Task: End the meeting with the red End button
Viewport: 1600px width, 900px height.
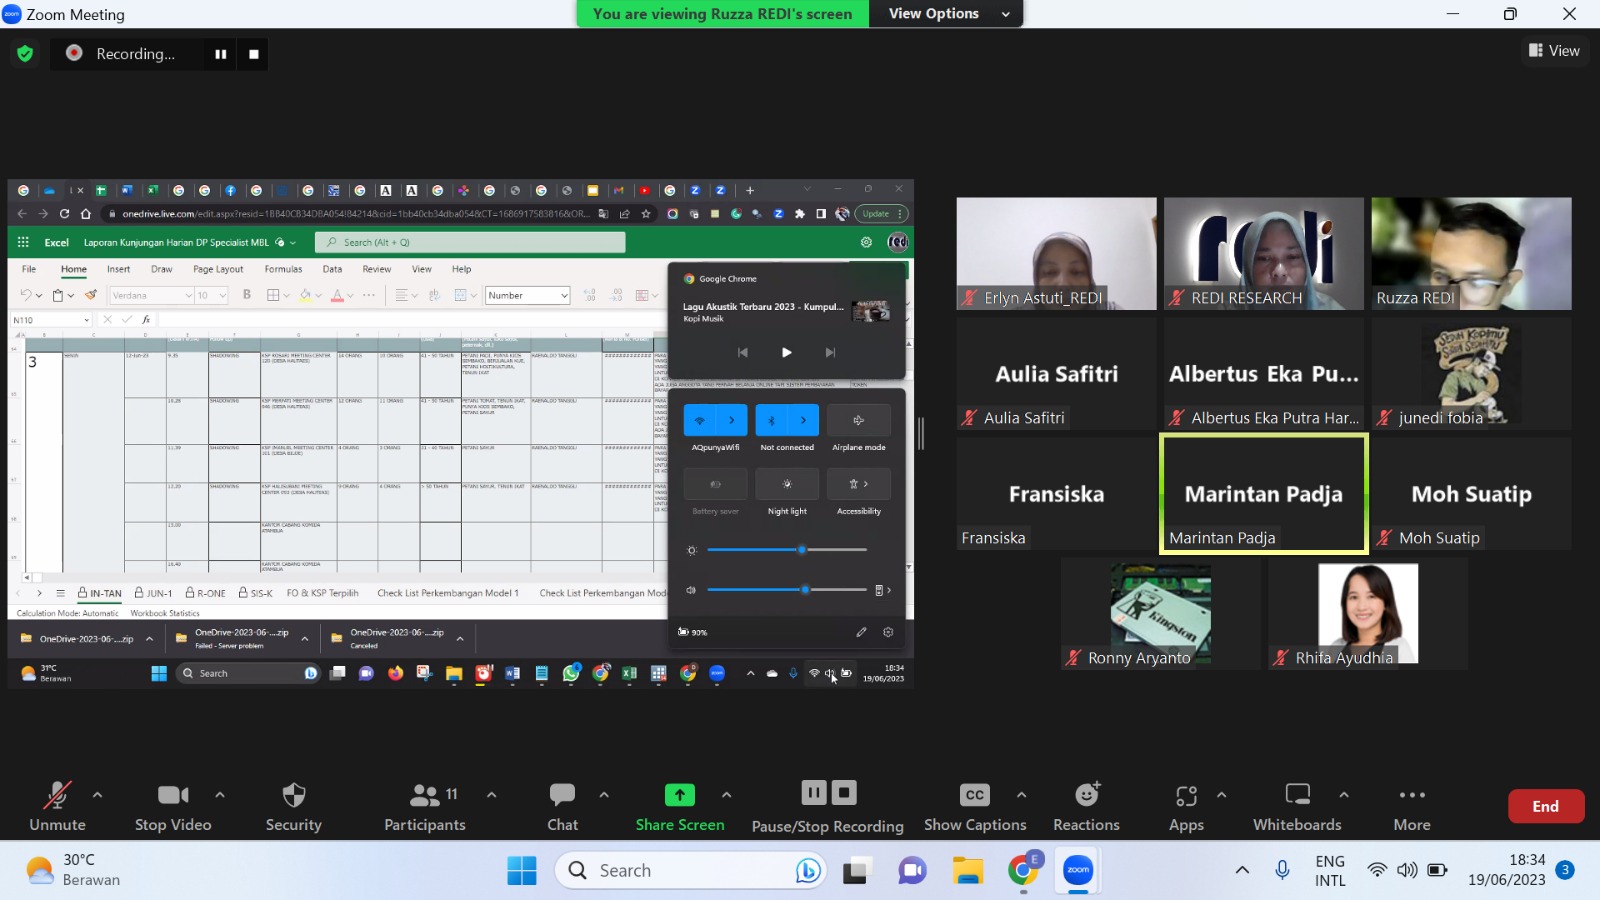Action: [1545, 806]
